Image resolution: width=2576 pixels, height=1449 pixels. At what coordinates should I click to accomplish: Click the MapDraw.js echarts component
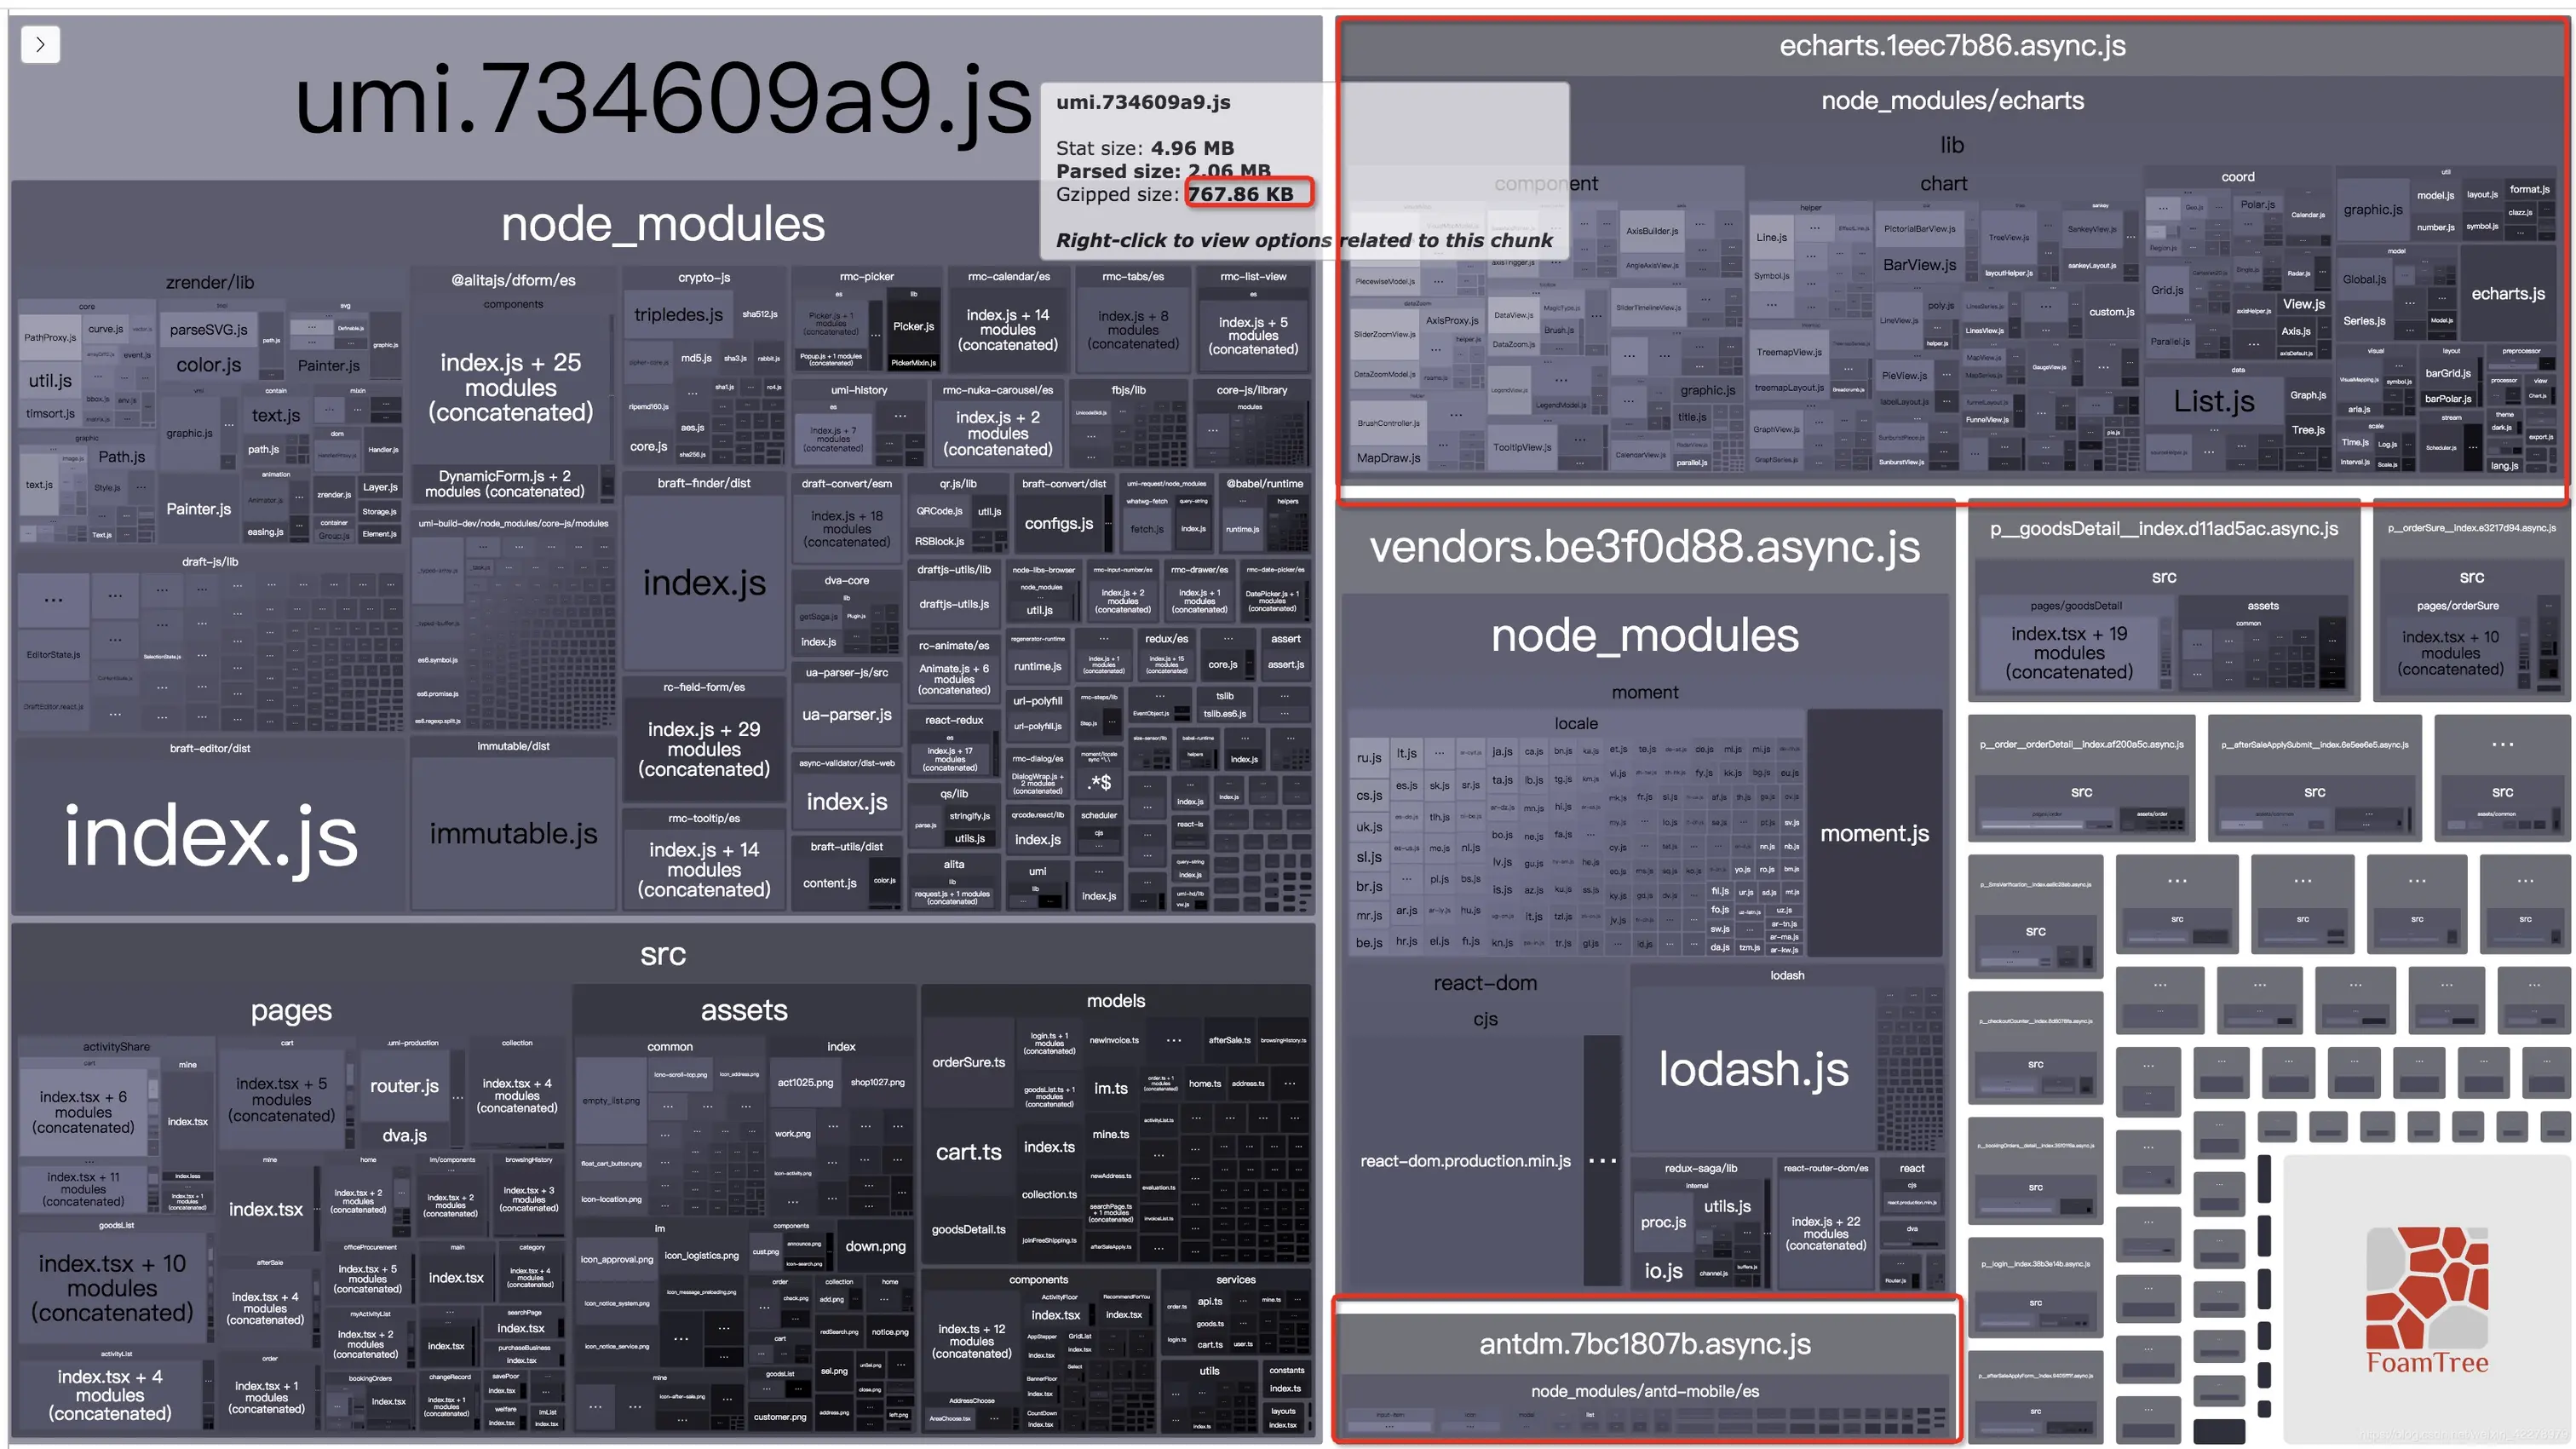(x=1388, y=458)
